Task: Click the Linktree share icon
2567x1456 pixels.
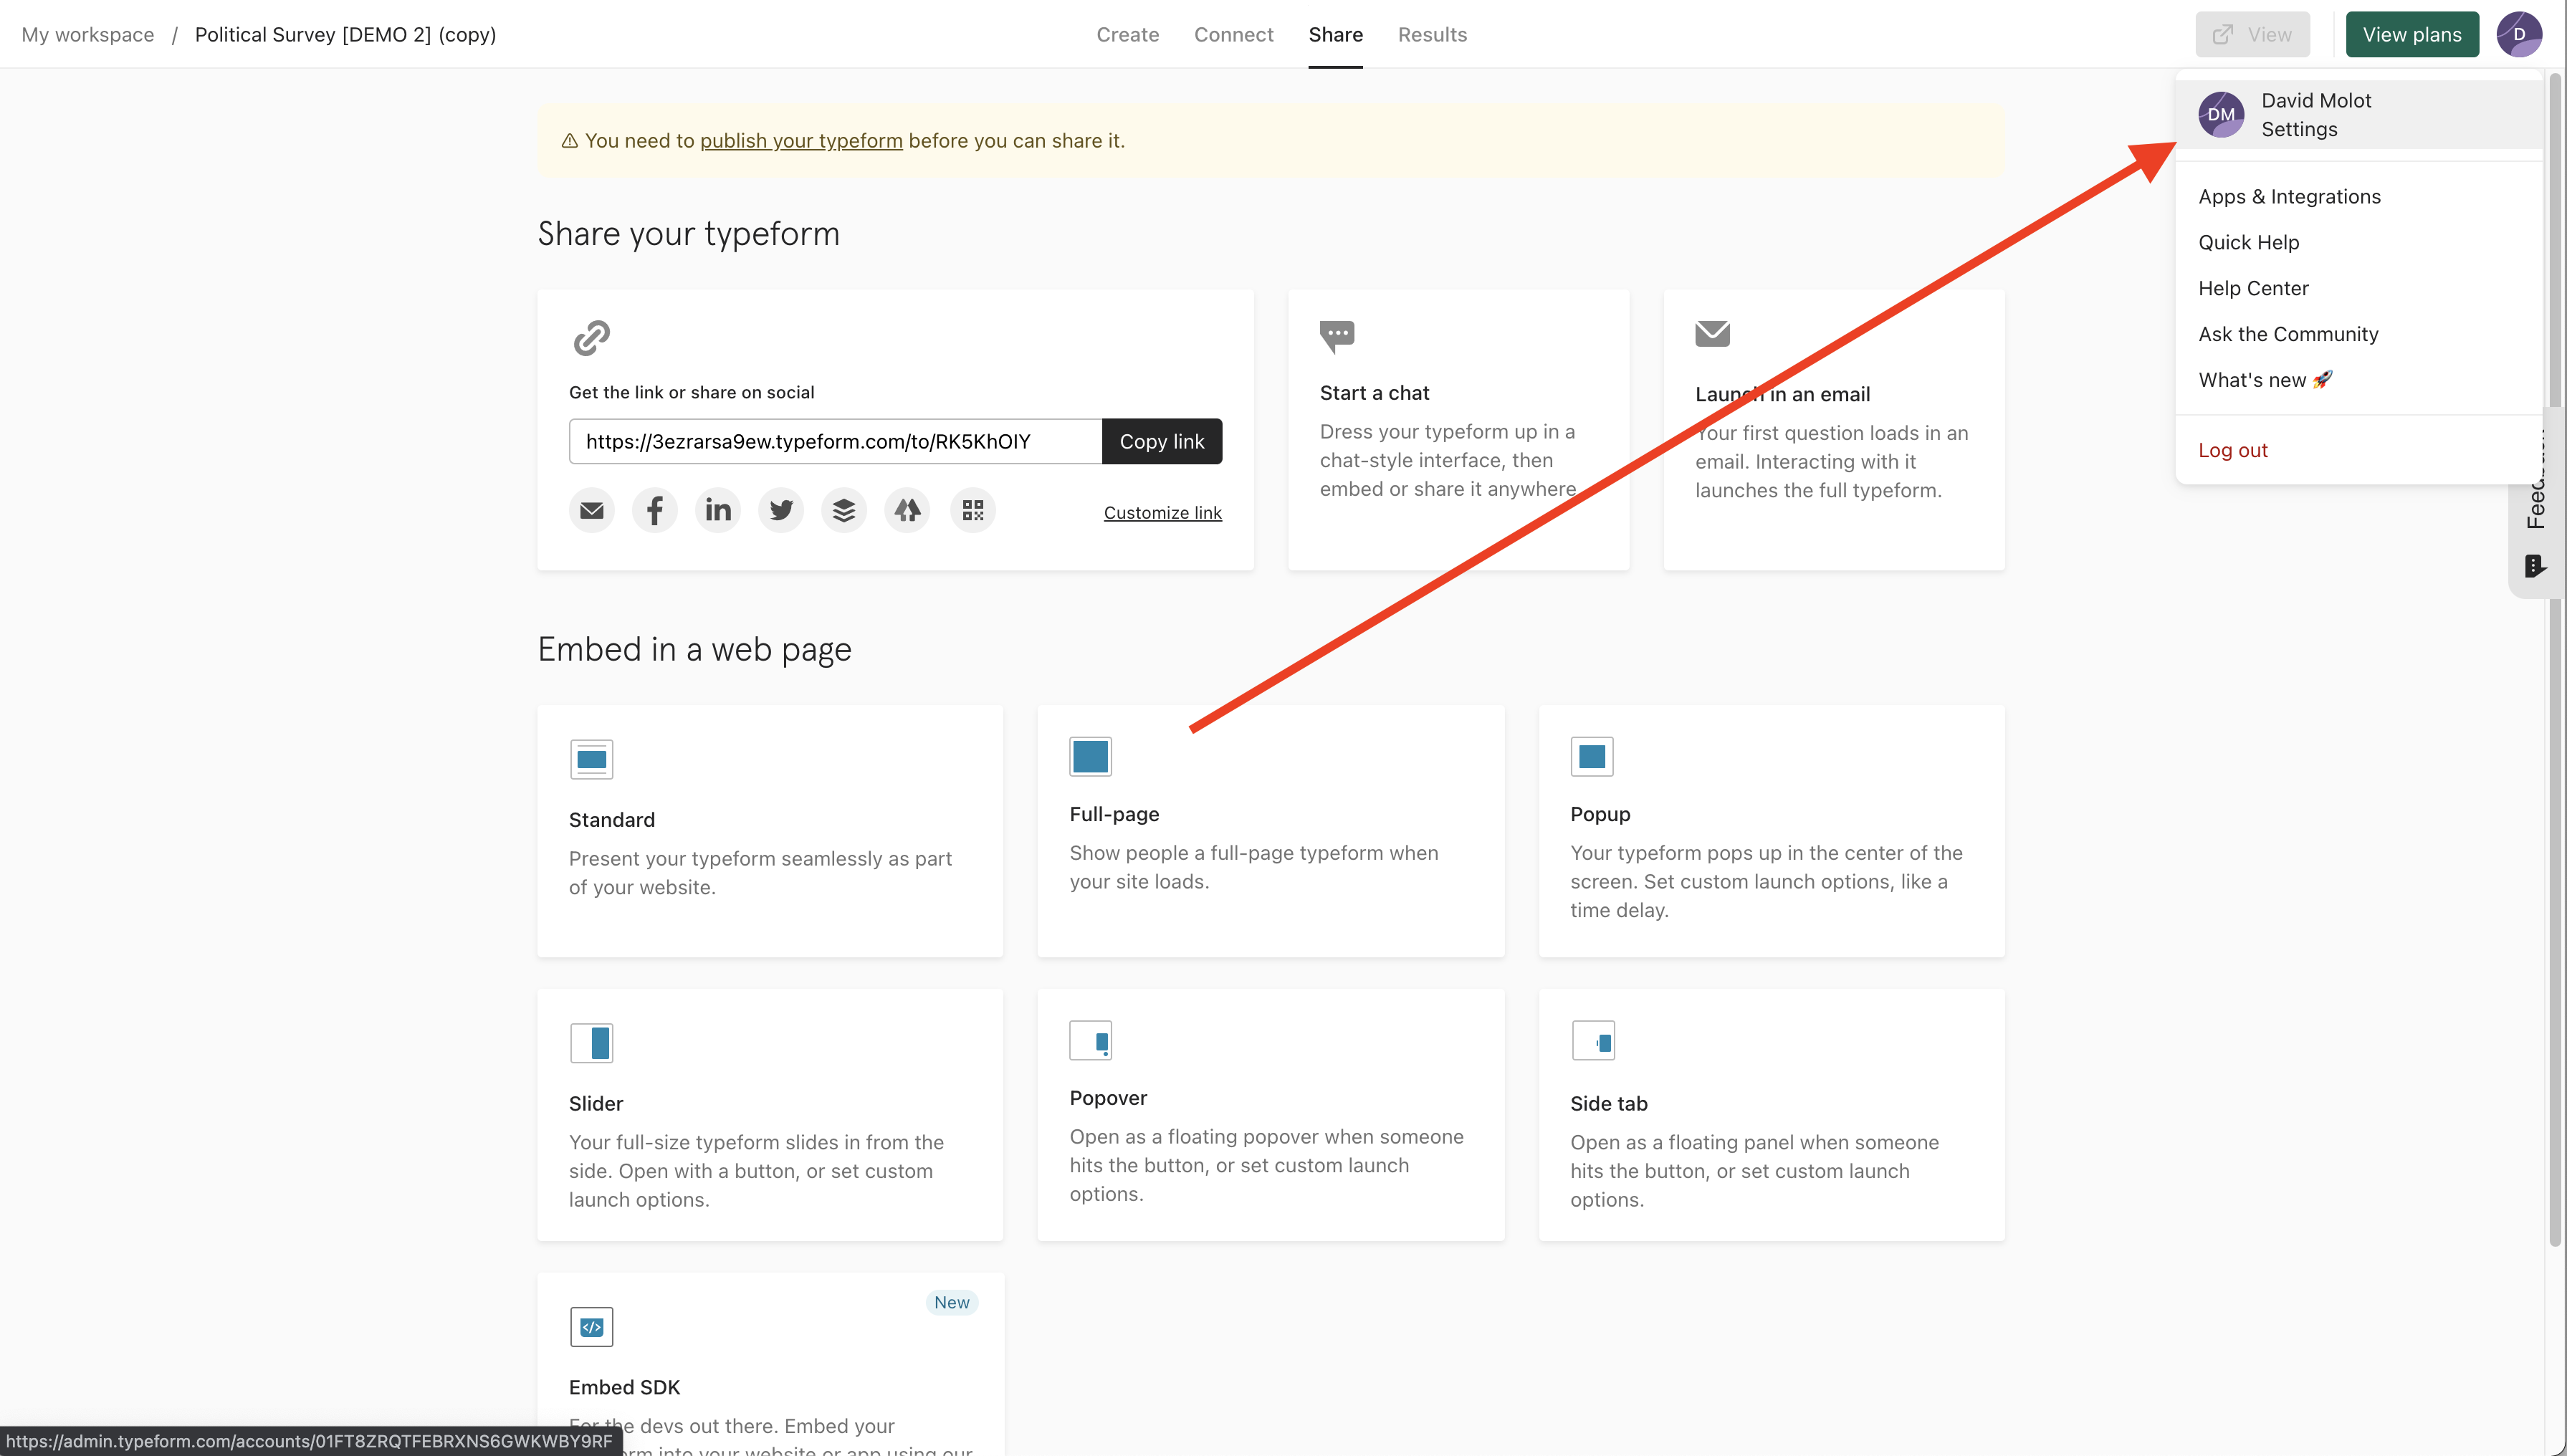Action: 907,511
